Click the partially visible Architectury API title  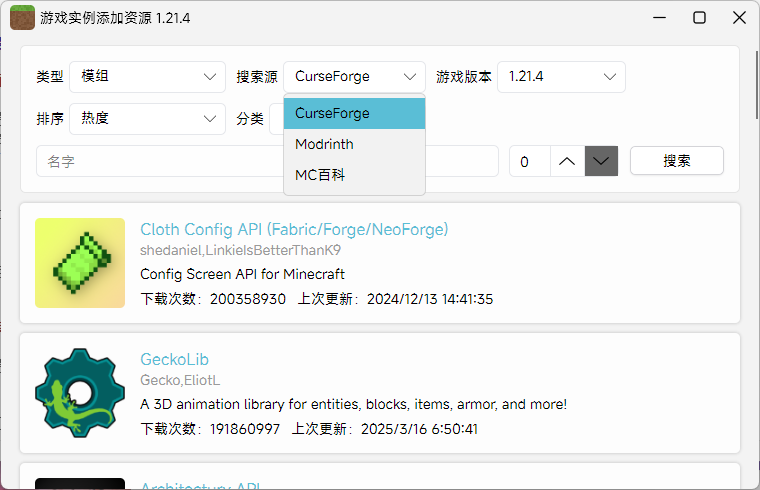(x=200, y=486)
